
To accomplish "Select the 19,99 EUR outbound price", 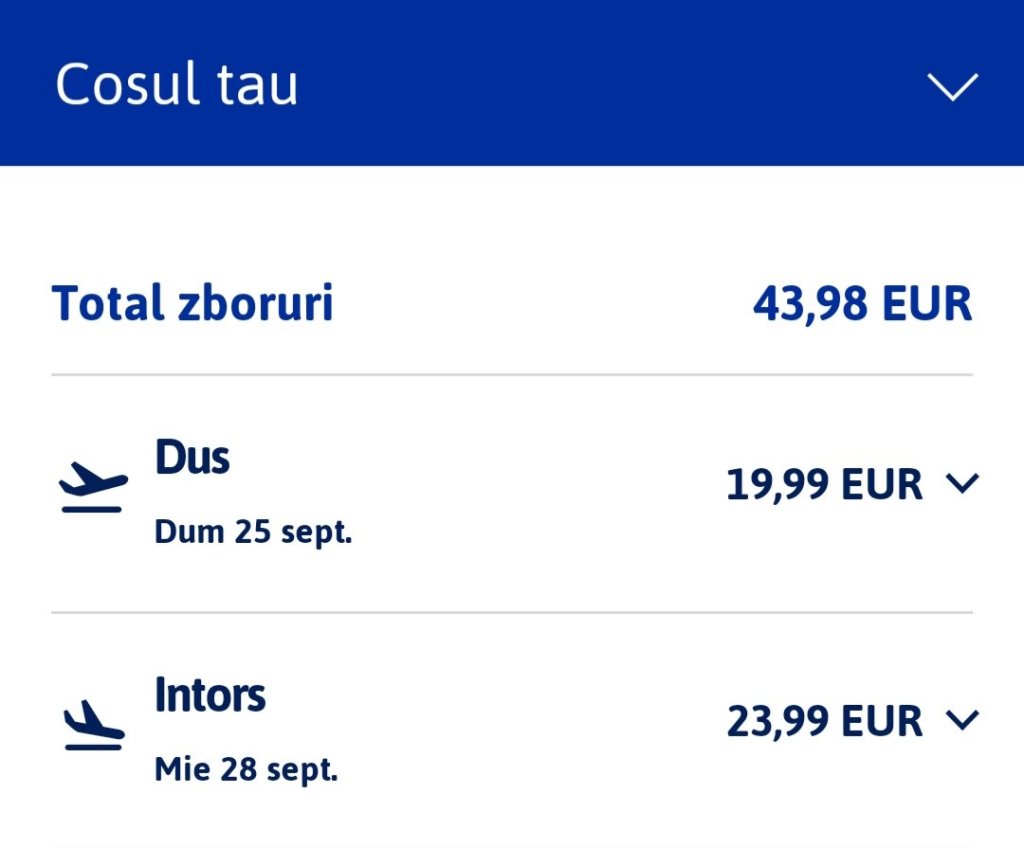I will (x=823, y=485).
